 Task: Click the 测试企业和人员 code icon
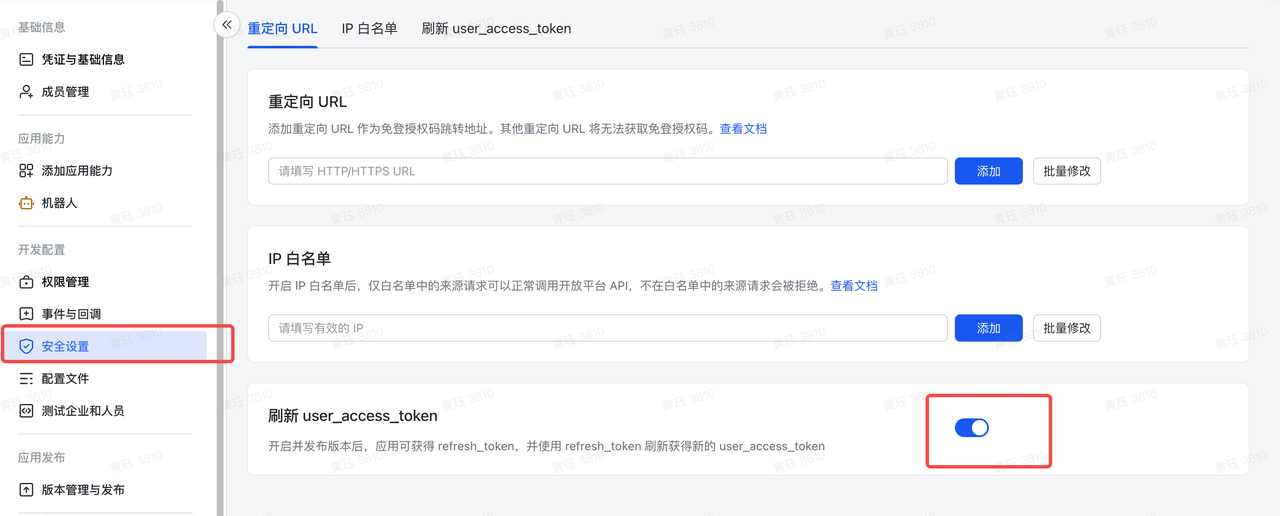(27, 411)
